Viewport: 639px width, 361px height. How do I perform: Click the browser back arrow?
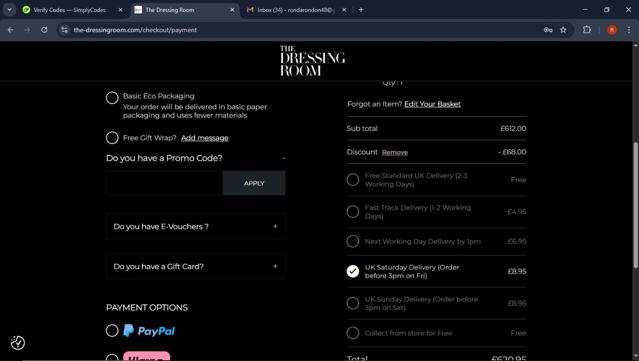pyautogui.click(x=11, y=30)
